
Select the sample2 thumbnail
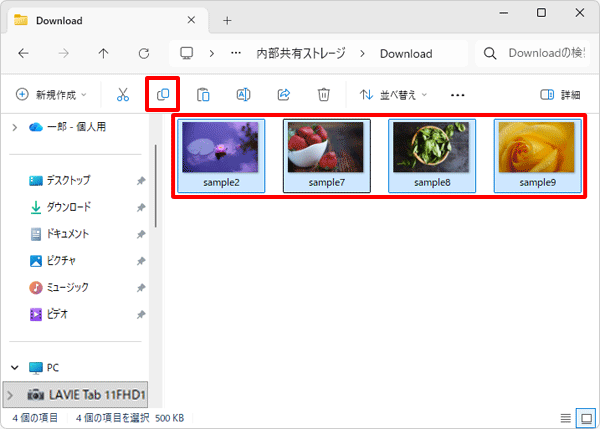(221, 156)
